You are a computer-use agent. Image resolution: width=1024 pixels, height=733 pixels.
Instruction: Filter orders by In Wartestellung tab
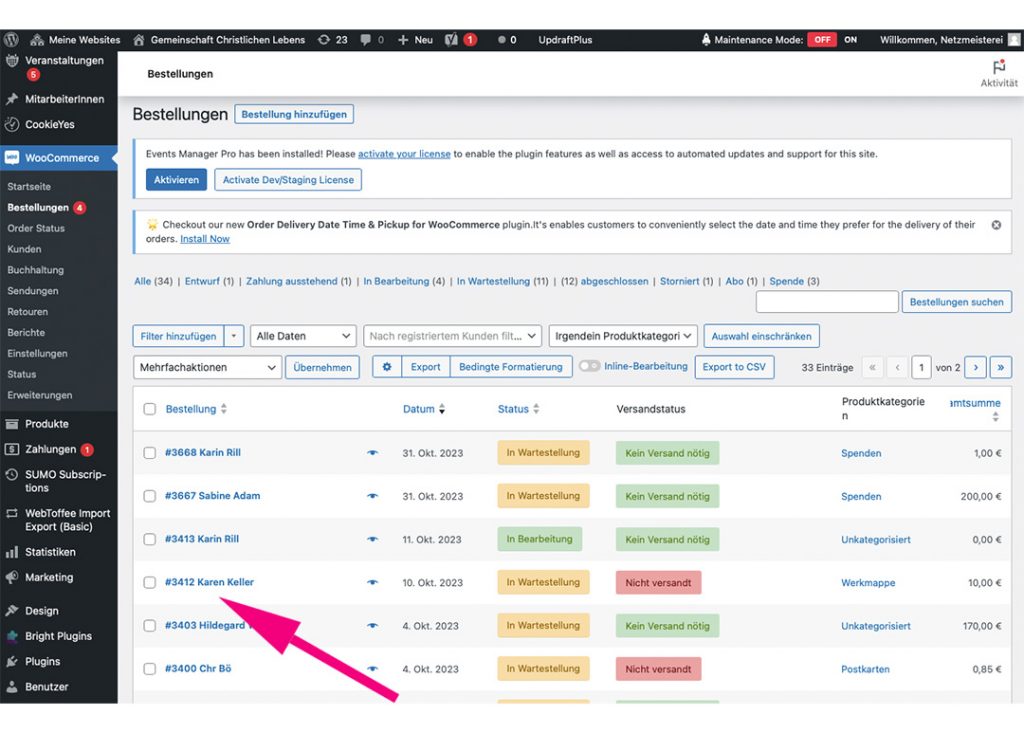[493, 282]
